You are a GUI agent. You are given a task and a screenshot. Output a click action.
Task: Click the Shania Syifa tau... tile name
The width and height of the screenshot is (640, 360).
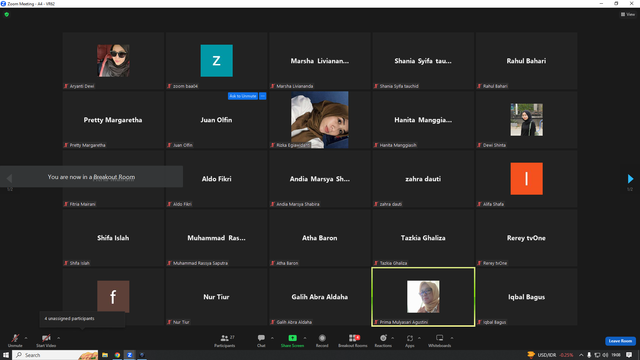[x=423, y=61]
